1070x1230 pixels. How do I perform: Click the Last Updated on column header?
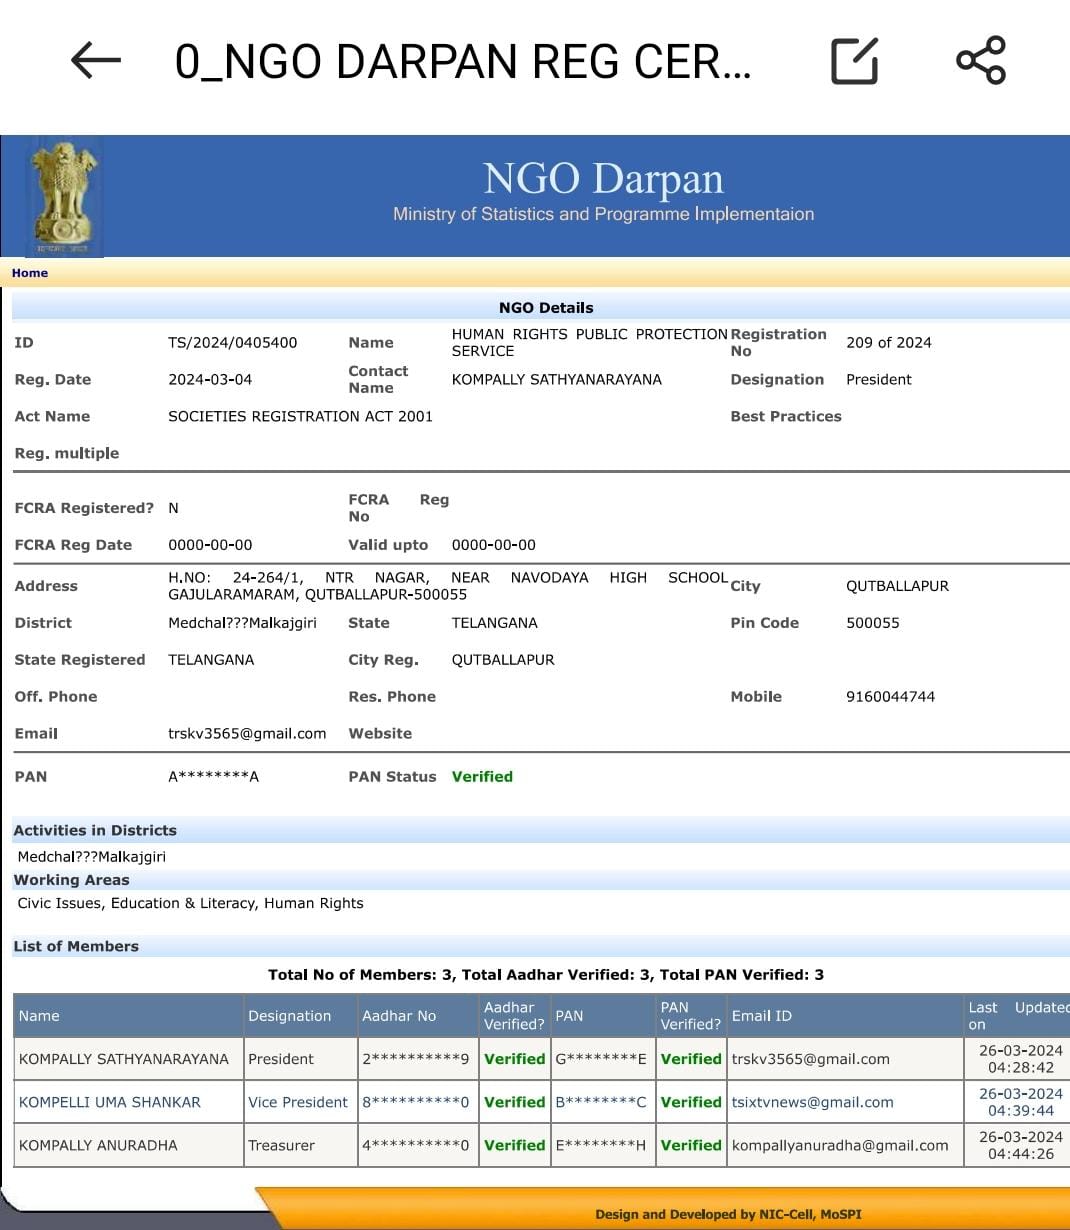(1018, 1016)
